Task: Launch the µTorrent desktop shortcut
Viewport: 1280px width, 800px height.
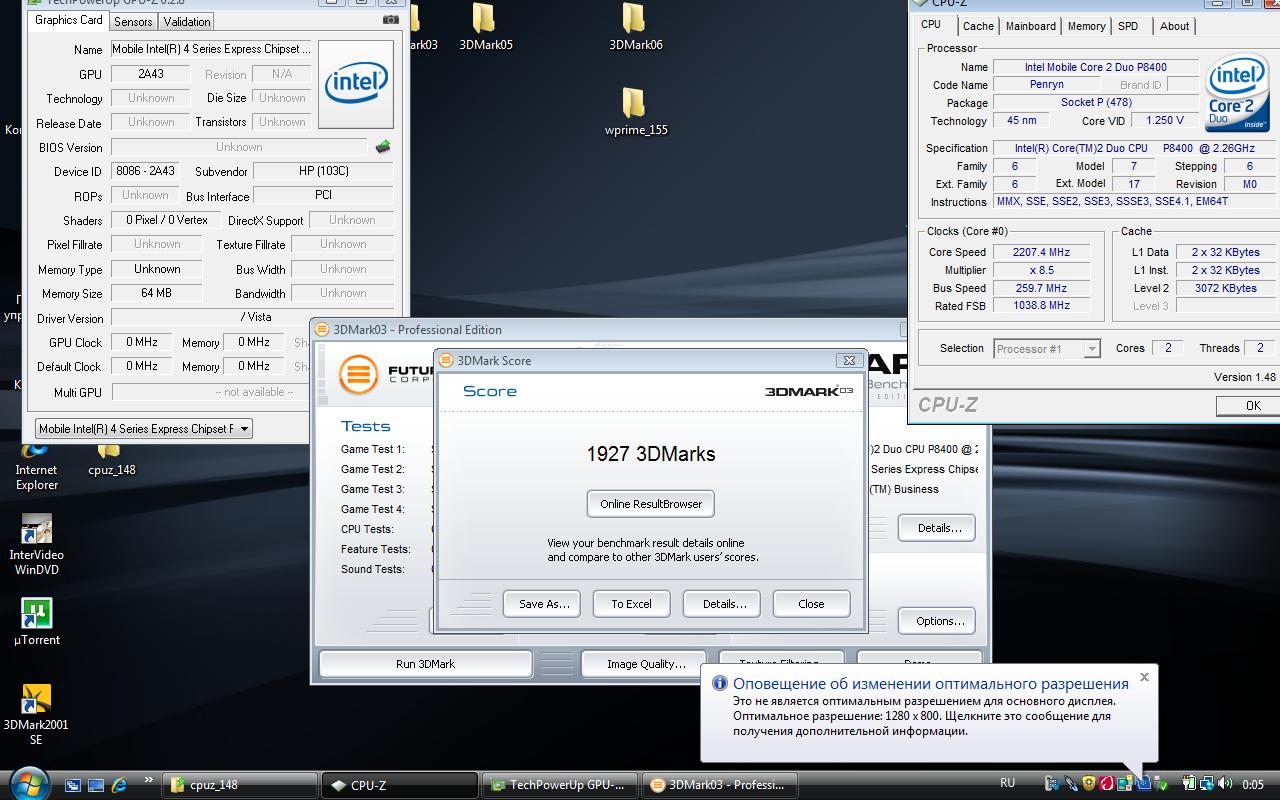Action: click(36, 621)
